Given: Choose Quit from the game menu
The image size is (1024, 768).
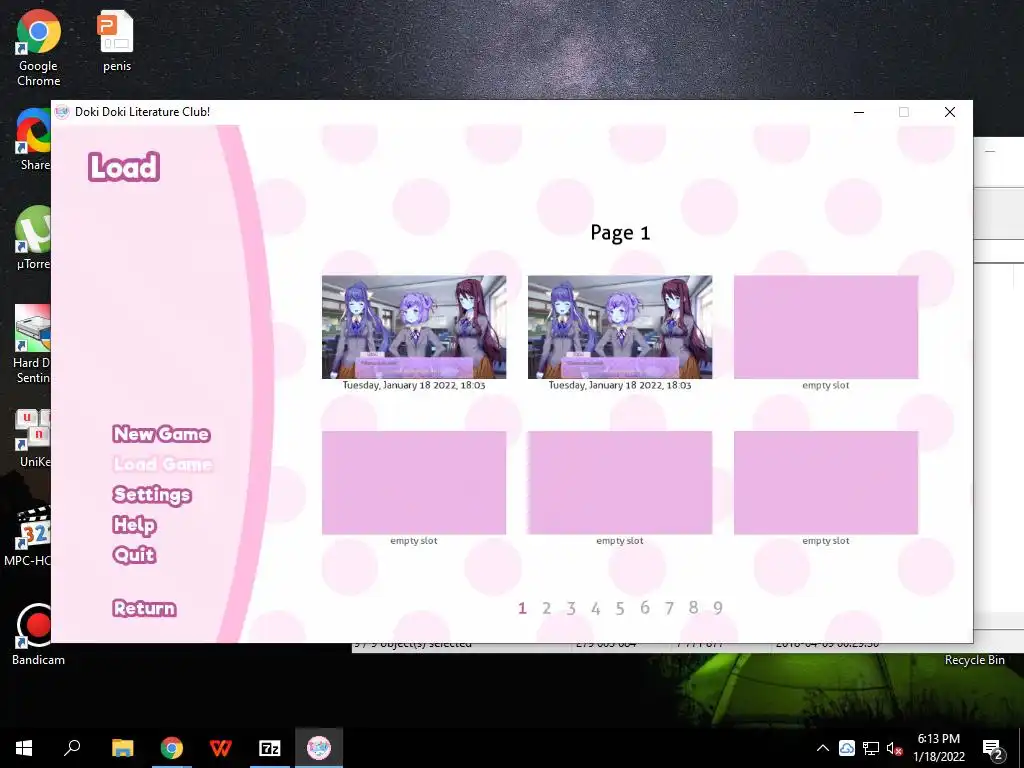Looking at the screenshot, I should coord(134,554).
